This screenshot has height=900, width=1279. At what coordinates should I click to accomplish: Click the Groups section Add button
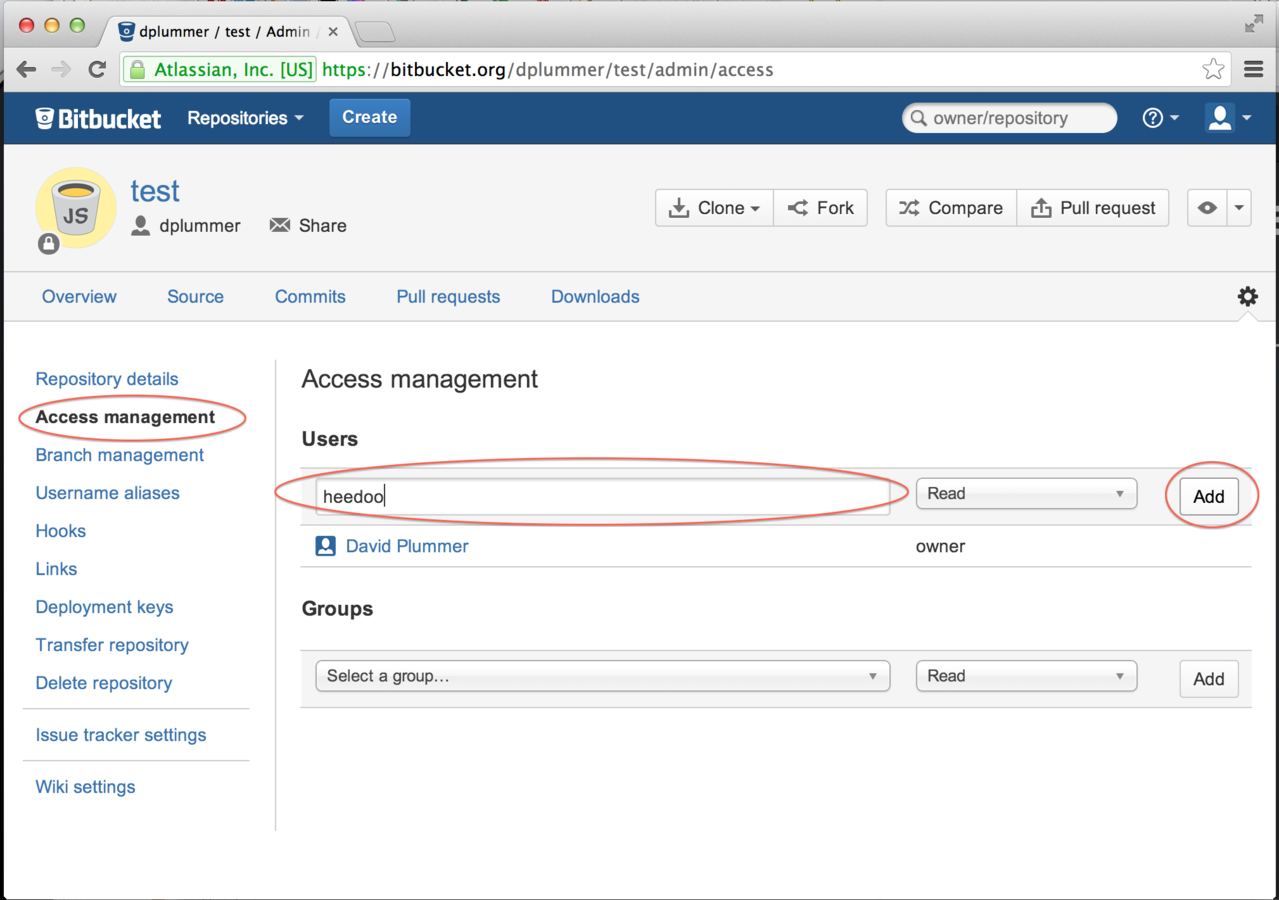click(1208, 679)
